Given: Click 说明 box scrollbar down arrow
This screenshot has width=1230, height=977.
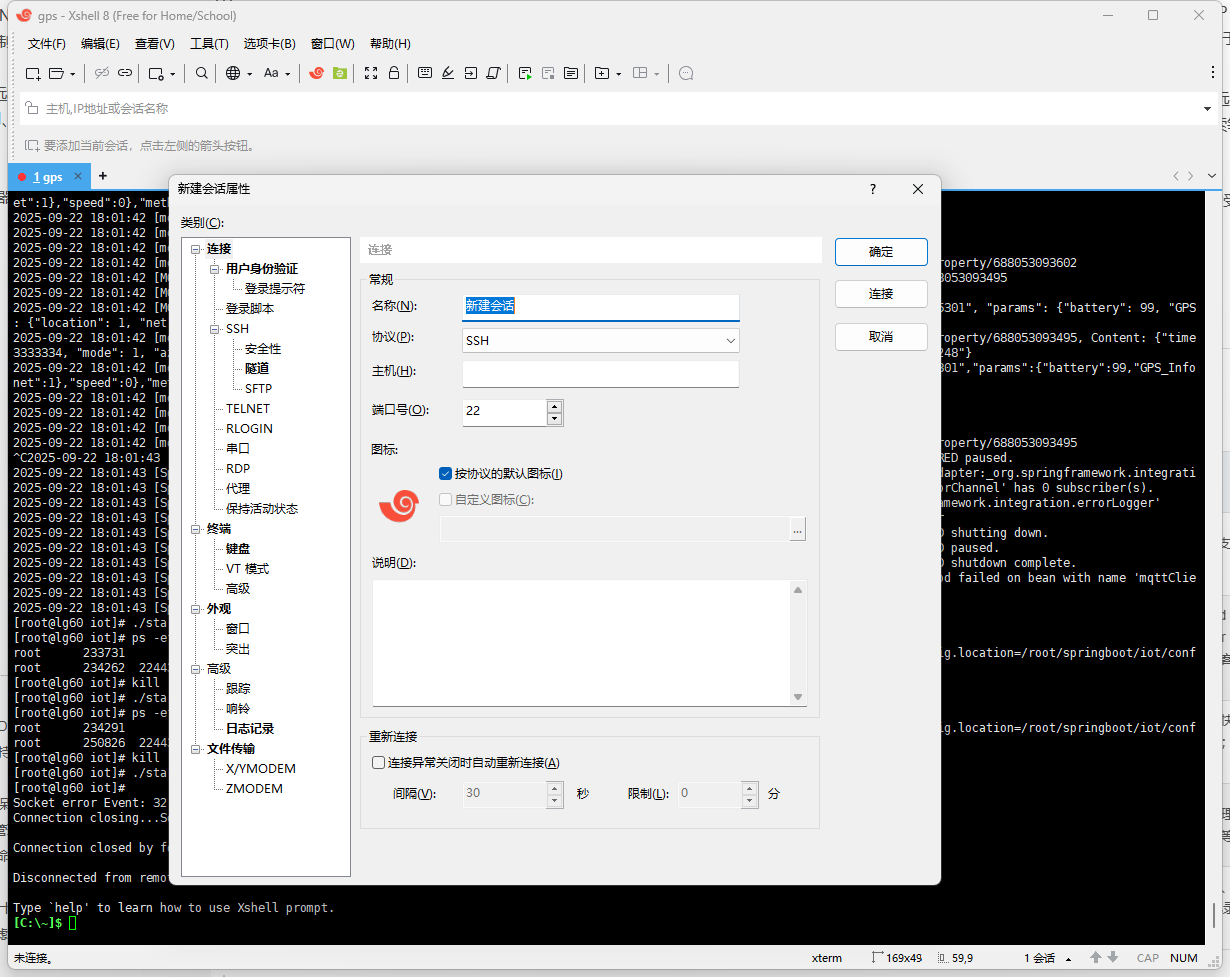Looking at the screenshot, I should [x=798, y=697].
